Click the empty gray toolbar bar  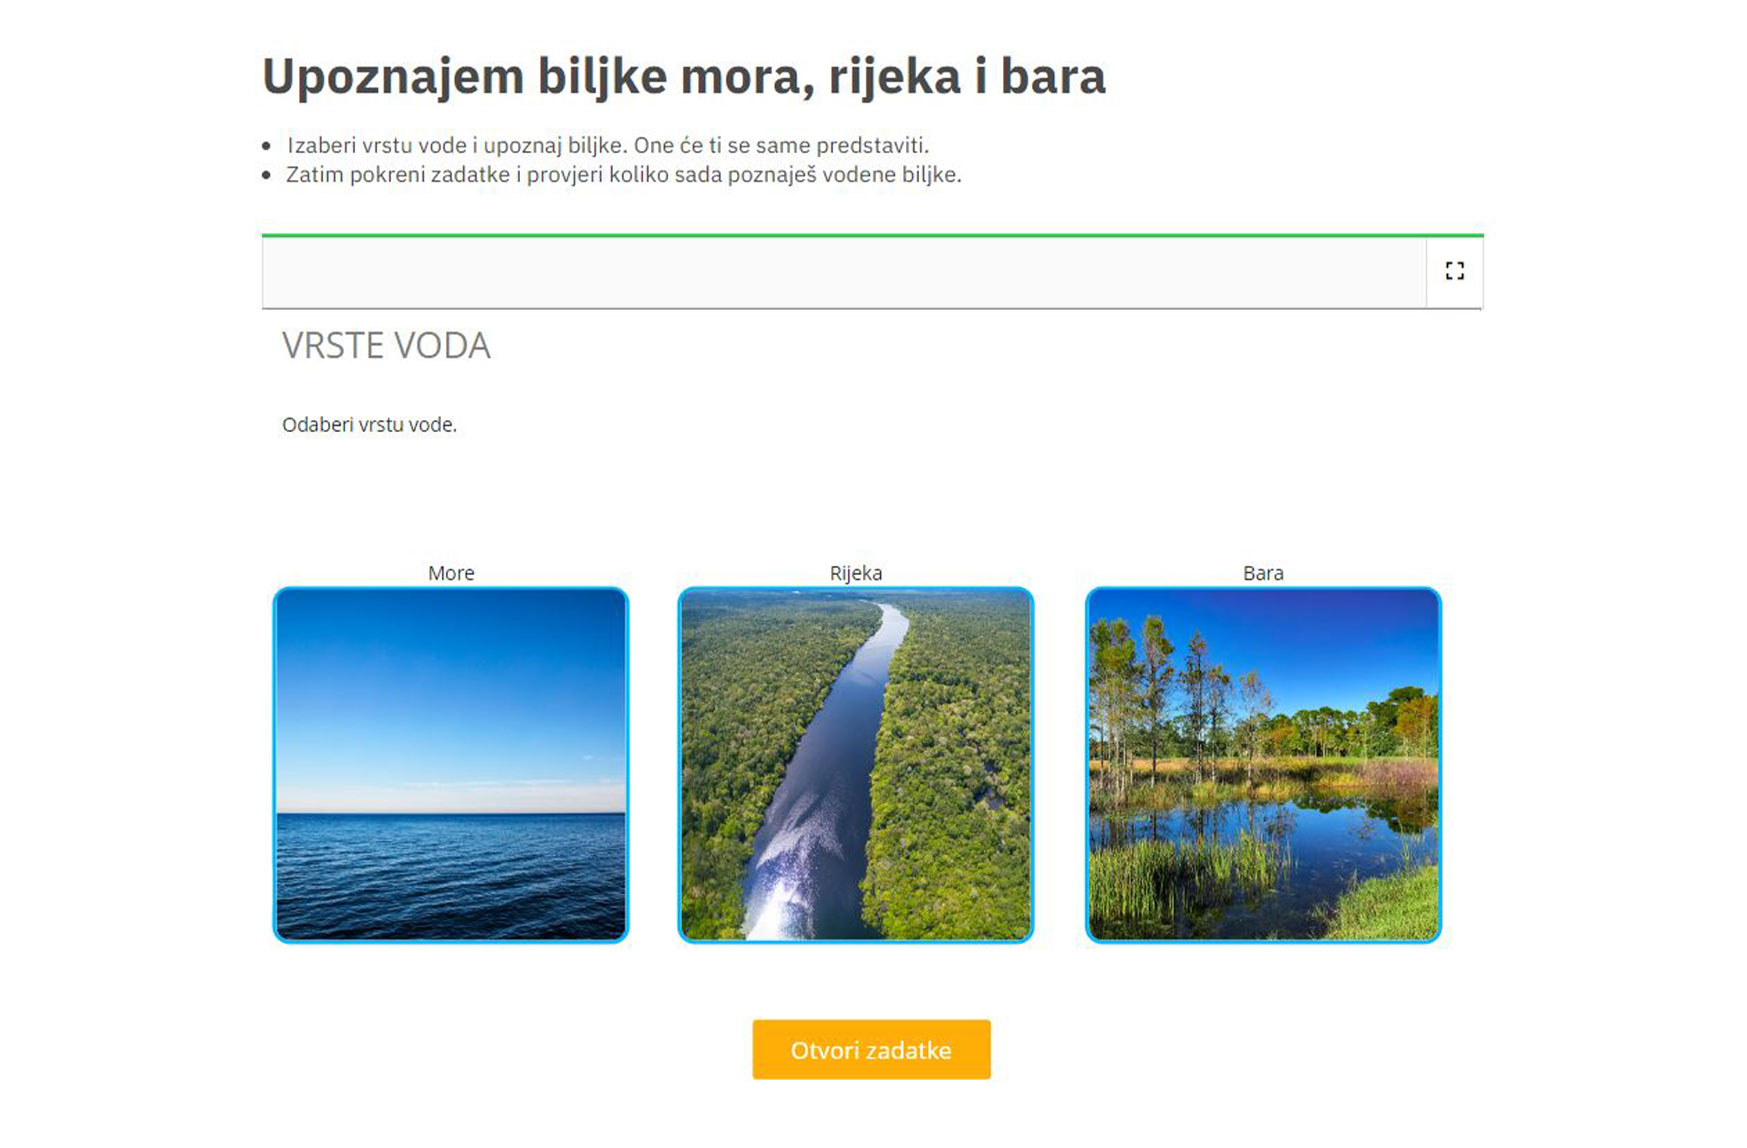[844, 272]
